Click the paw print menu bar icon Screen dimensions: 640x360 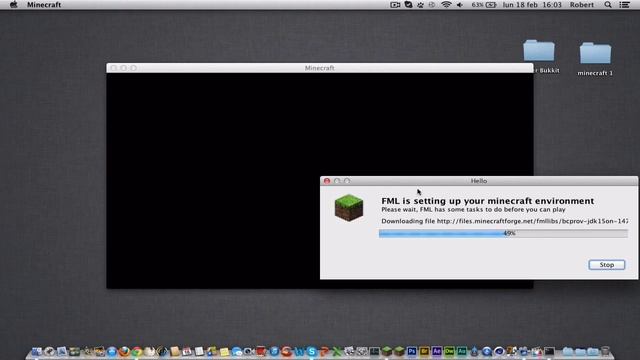tap(420, 5)
